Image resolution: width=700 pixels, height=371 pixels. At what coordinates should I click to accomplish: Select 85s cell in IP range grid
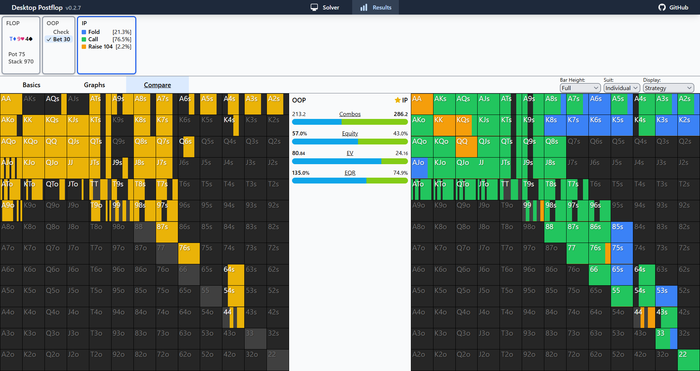622,232
